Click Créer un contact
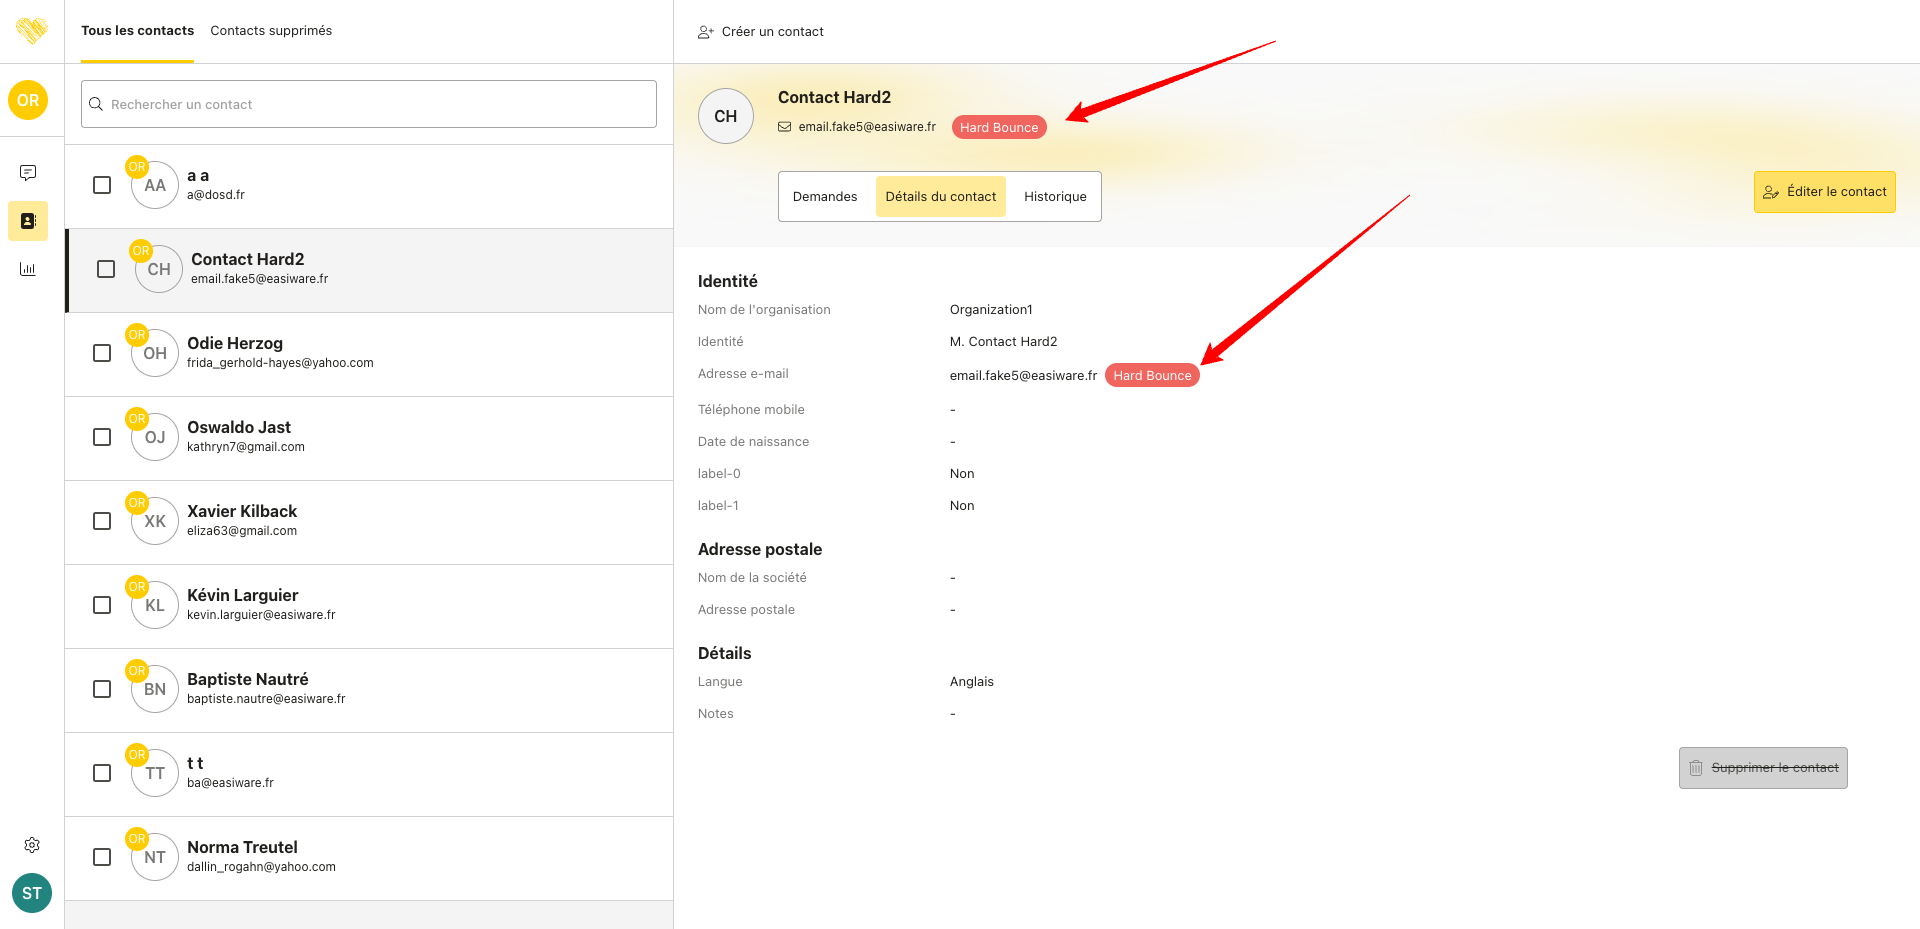The height and width of the screenshot is (929, 1920). pyautogui.click(x=761, y=32)
